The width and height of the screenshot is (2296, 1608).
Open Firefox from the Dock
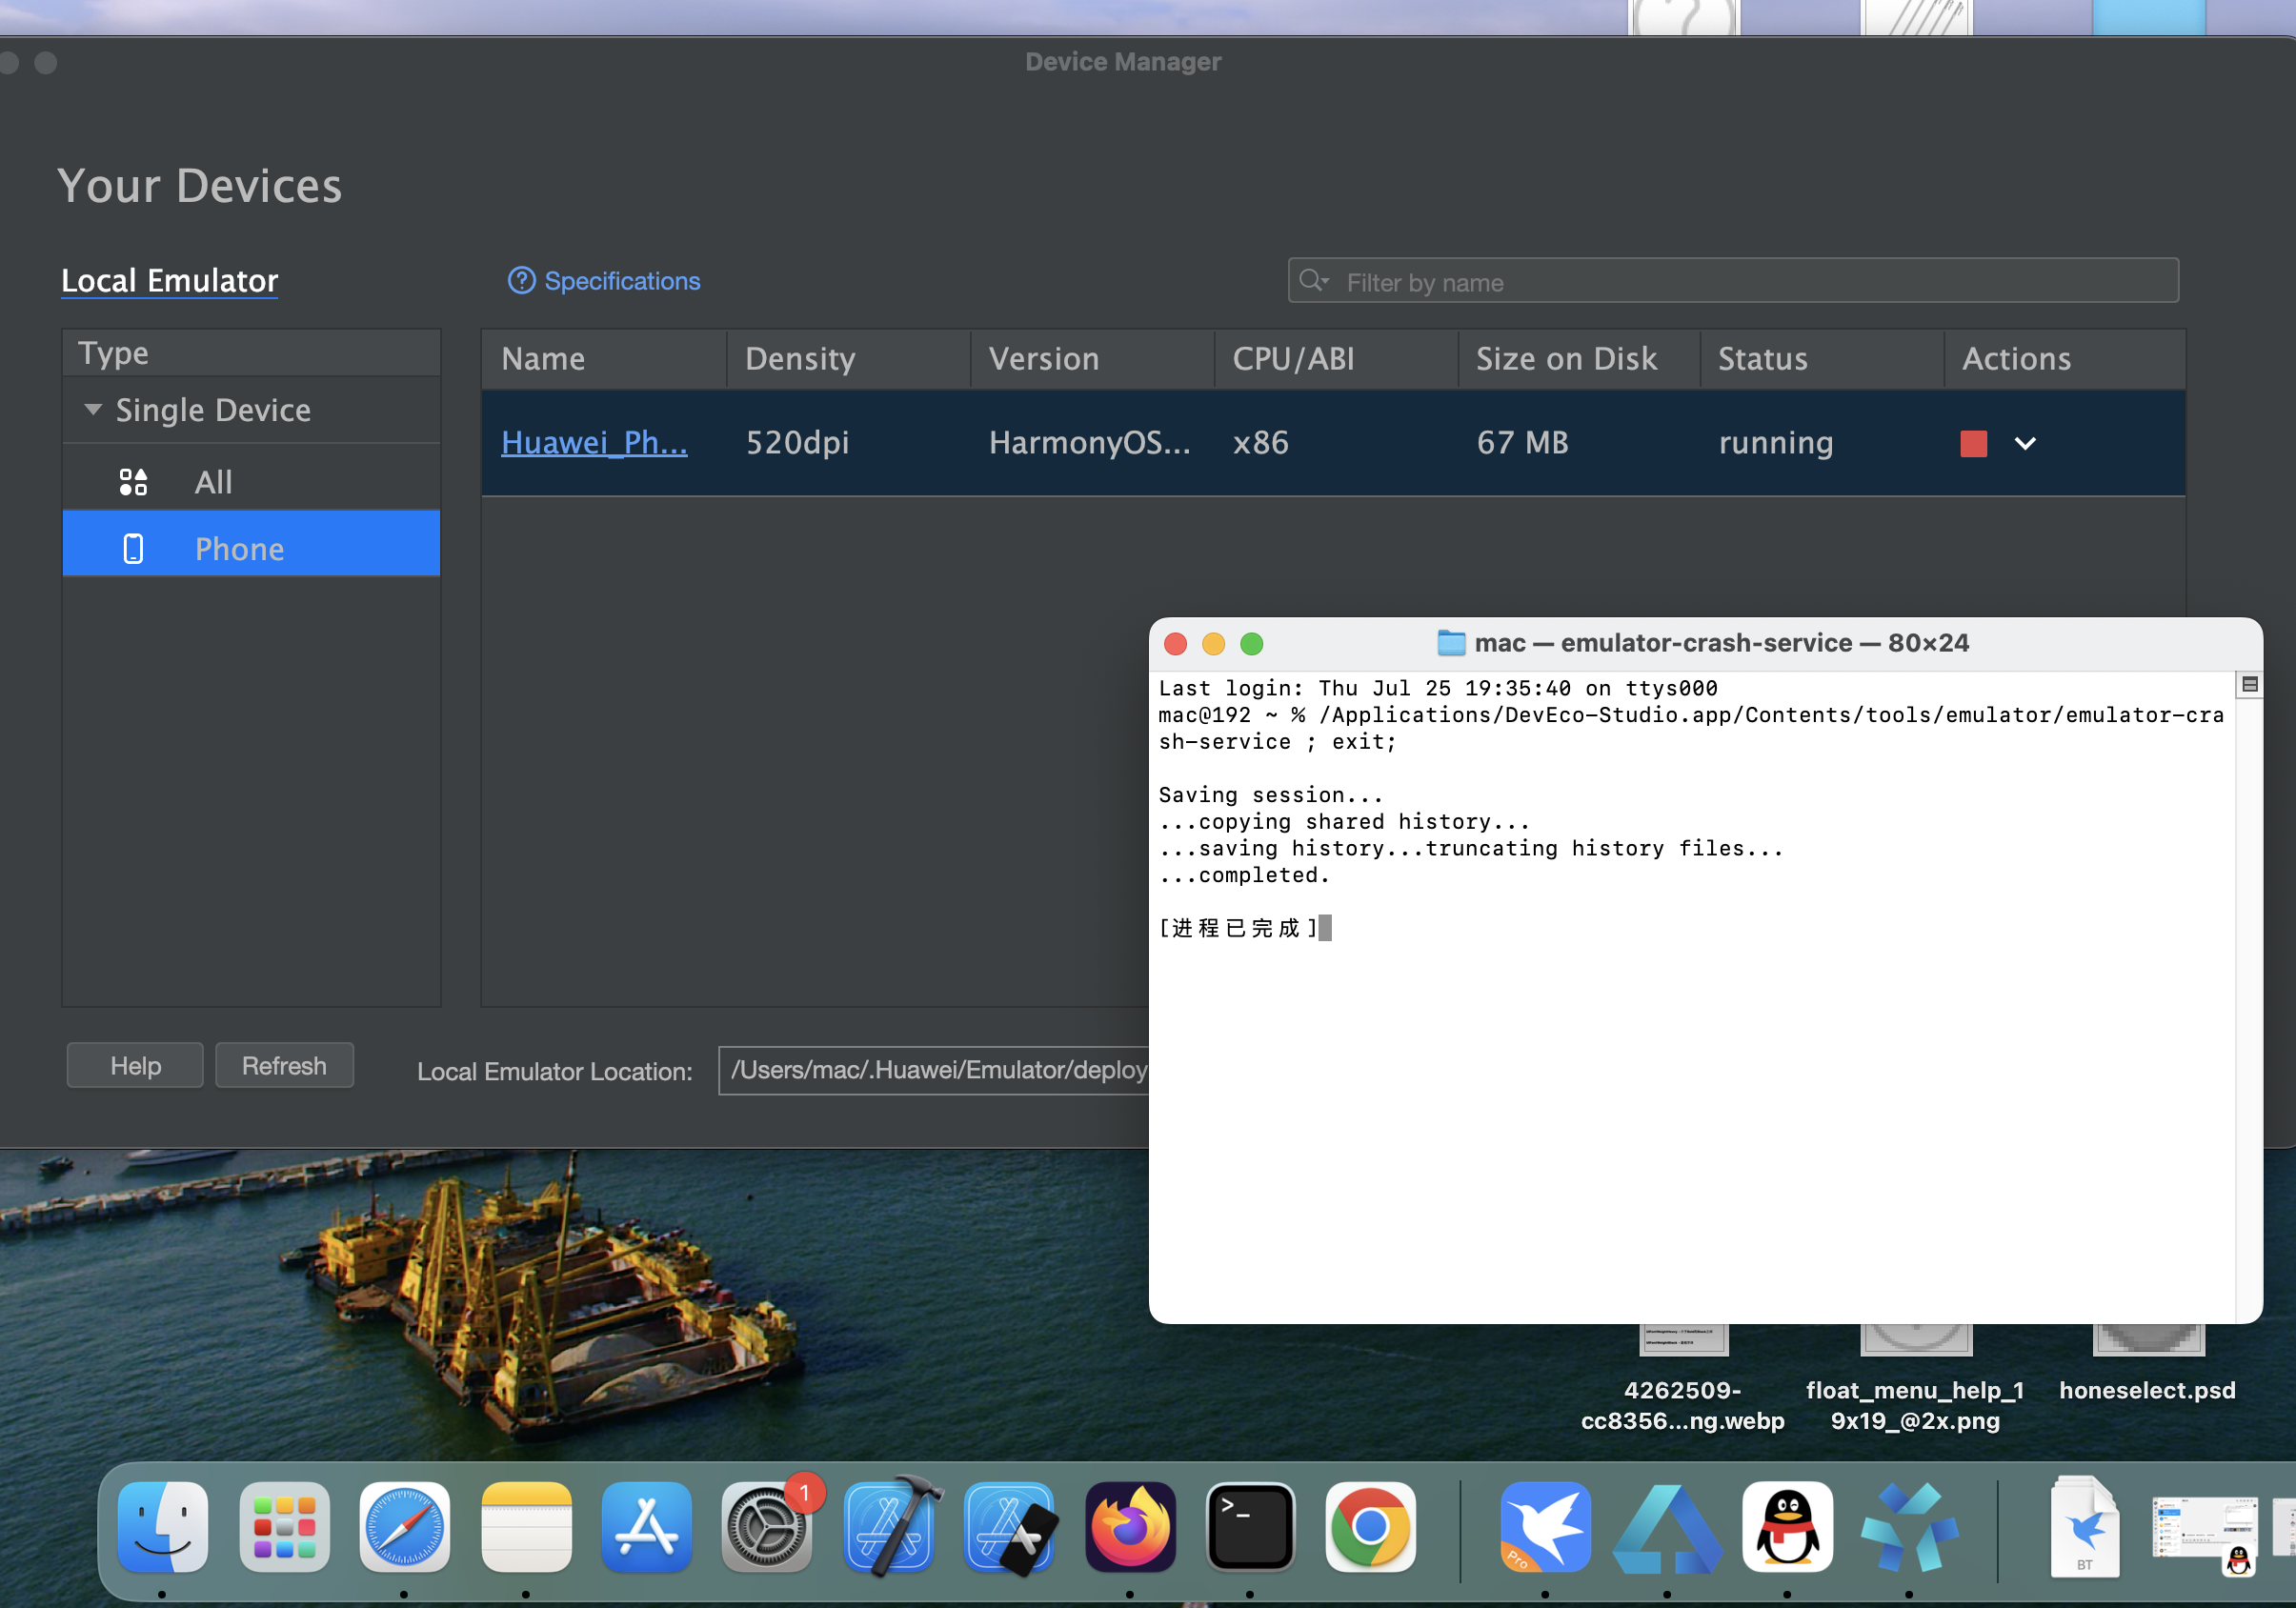[1130, 1526]
